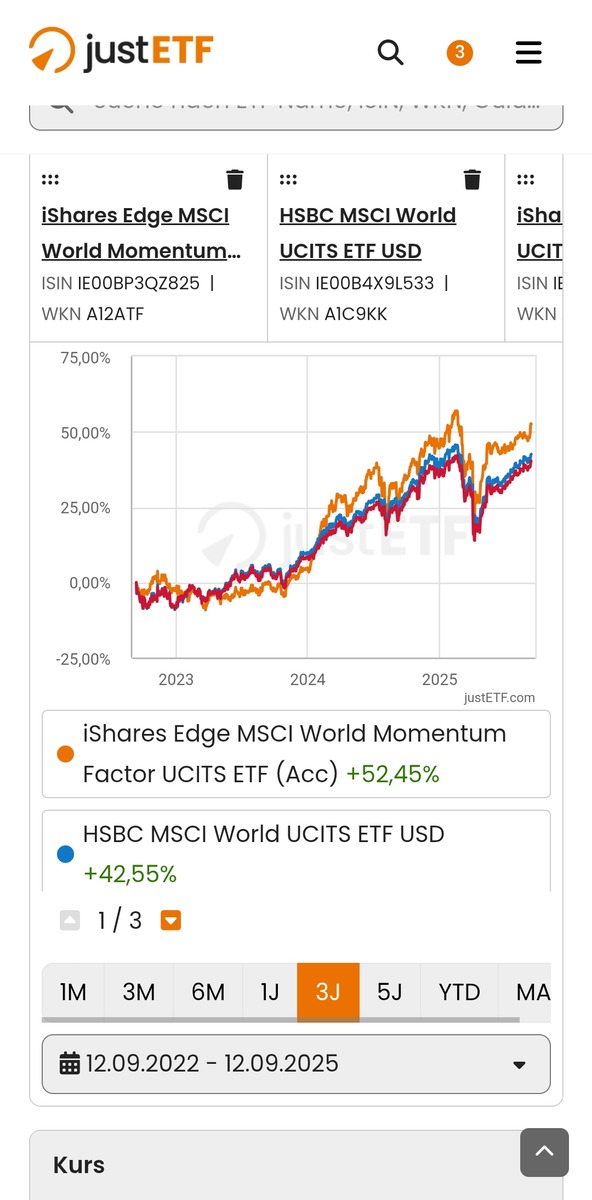The width and height of the screenshot is (592, 1200).
Task: Open HSBC MSCI World UCITS ETF USD link
Action: click(367, 233)
